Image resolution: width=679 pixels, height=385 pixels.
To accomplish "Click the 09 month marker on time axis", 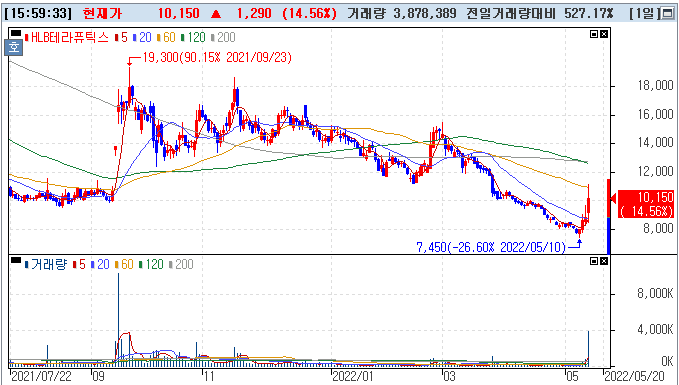I will pyautogui.click(x=98, y=376).
